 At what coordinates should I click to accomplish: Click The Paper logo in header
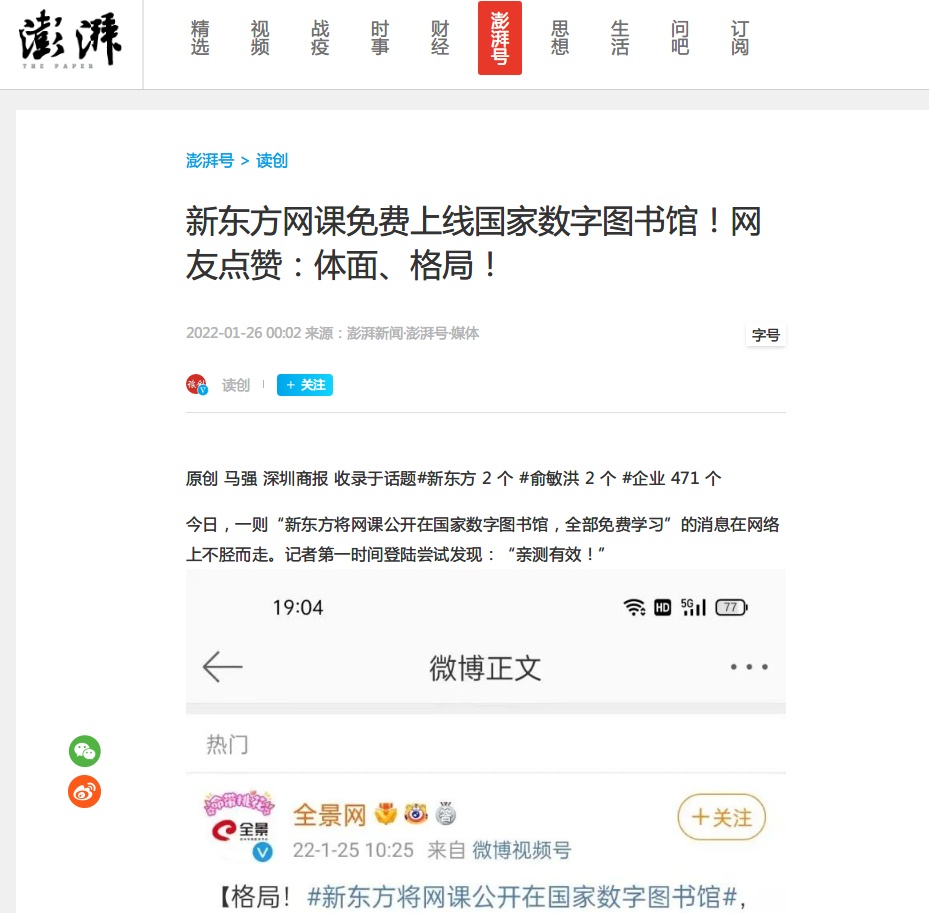point(70,39)
